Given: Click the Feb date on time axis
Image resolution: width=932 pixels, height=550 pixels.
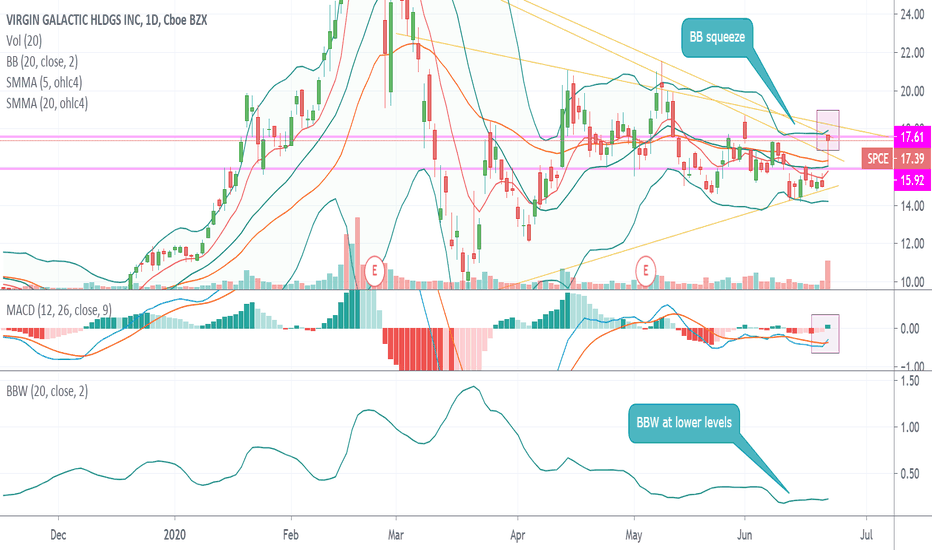Looking at the screenshot, I should (291, 535).
